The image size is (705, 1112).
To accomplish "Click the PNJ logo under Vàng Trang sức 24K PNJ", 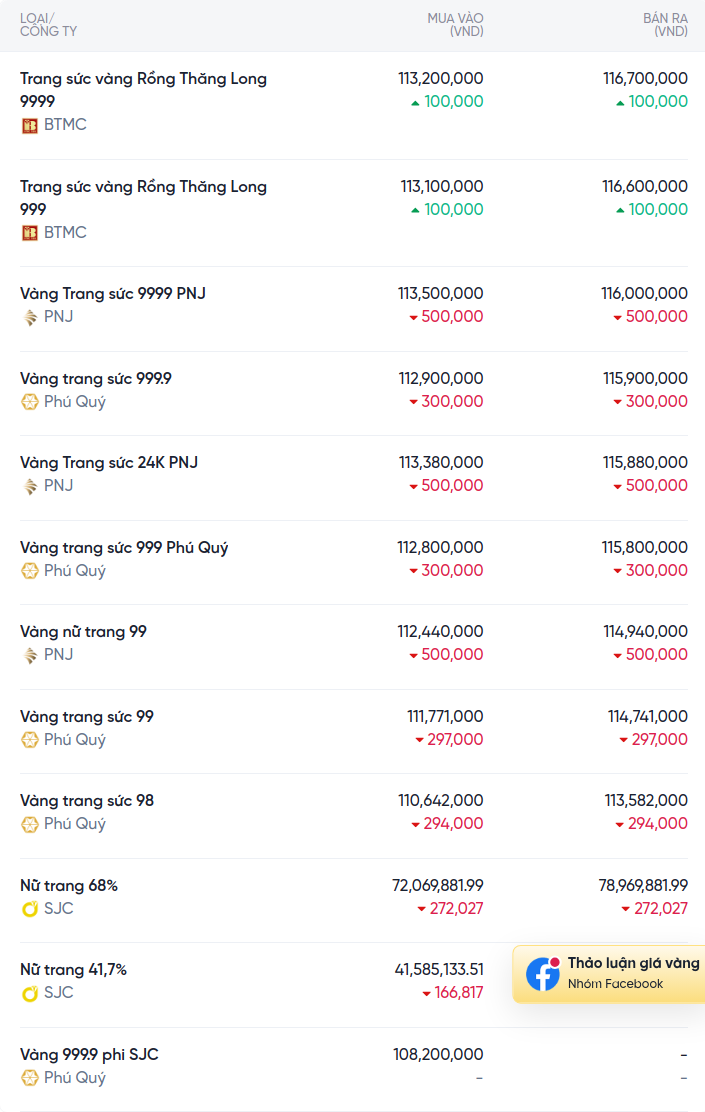I will (29, 486).
